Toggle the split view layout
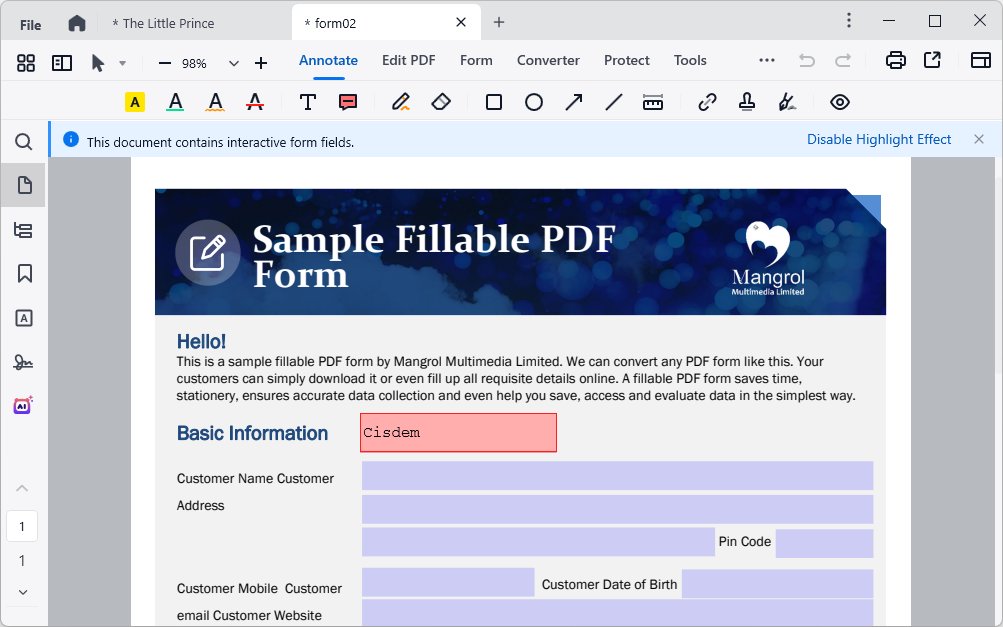The height and width of the screenshot is (627, 1003). point(62,63)
